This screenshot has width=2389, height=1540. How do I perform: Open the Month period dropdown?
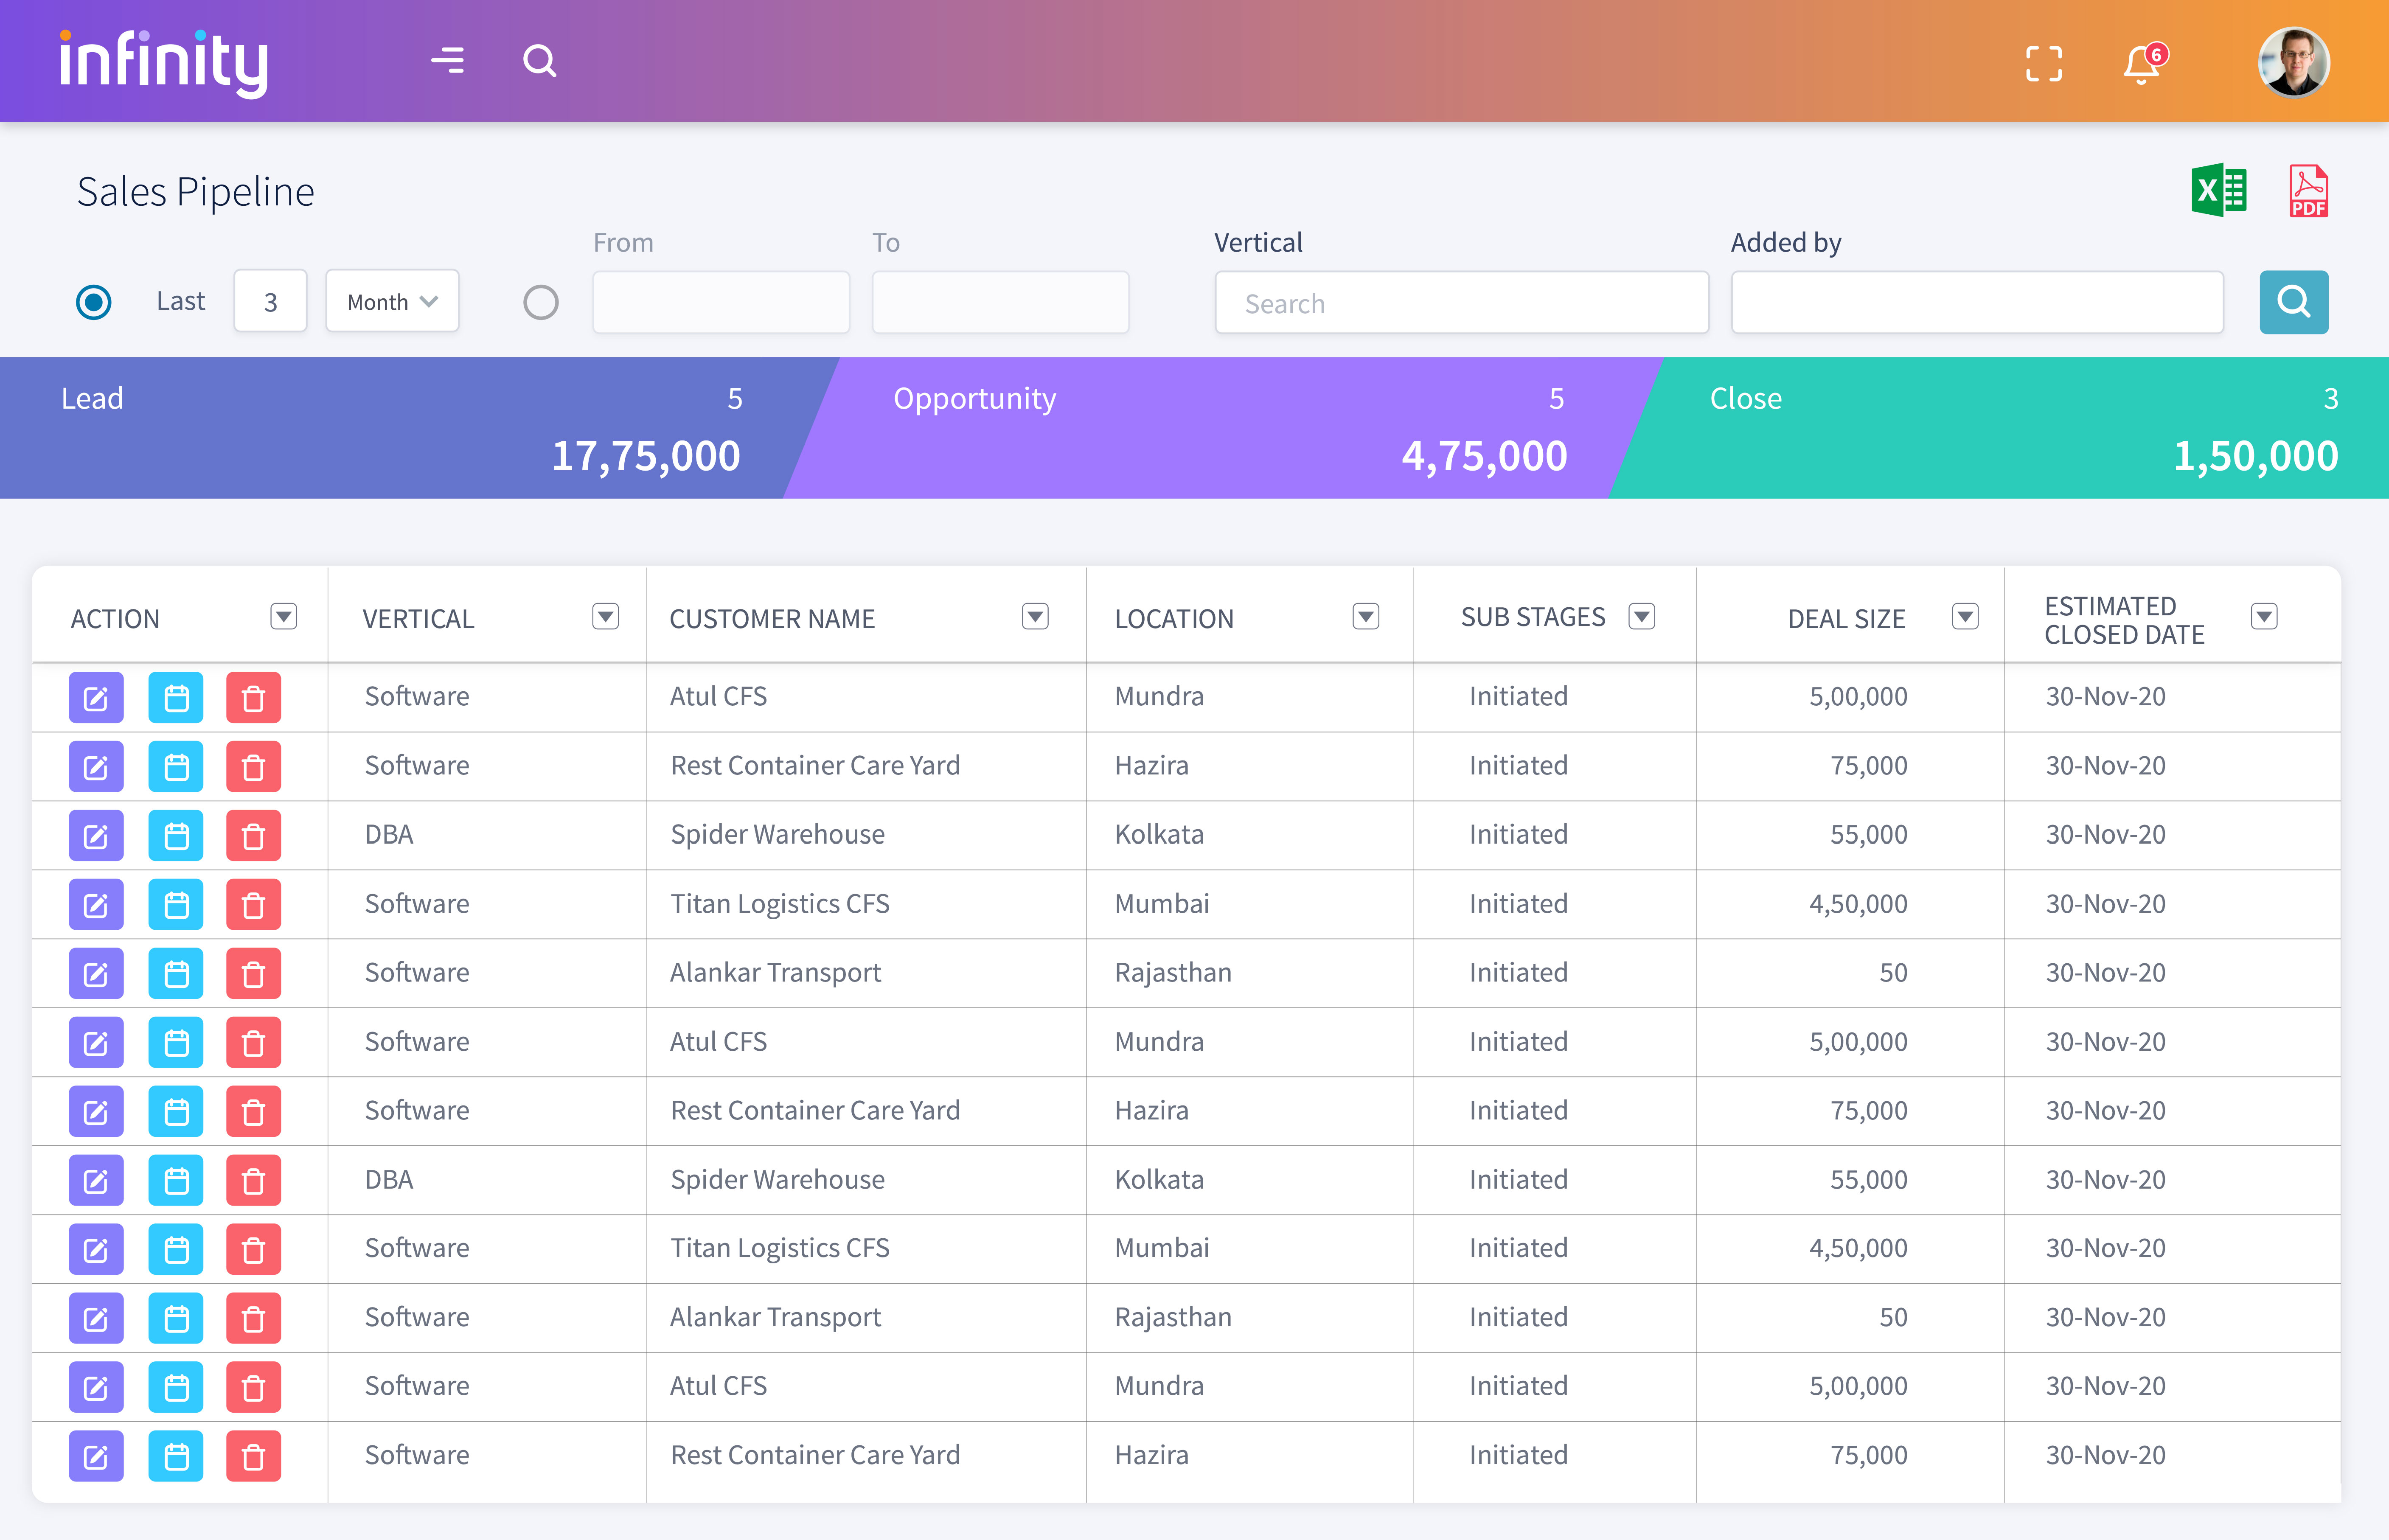coord(392,301)
